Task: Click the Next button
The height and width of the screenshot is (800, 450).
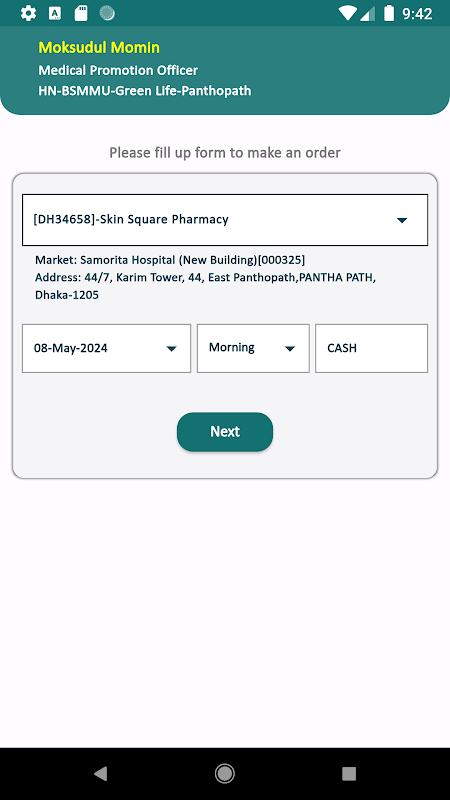Action: (225, 432)
